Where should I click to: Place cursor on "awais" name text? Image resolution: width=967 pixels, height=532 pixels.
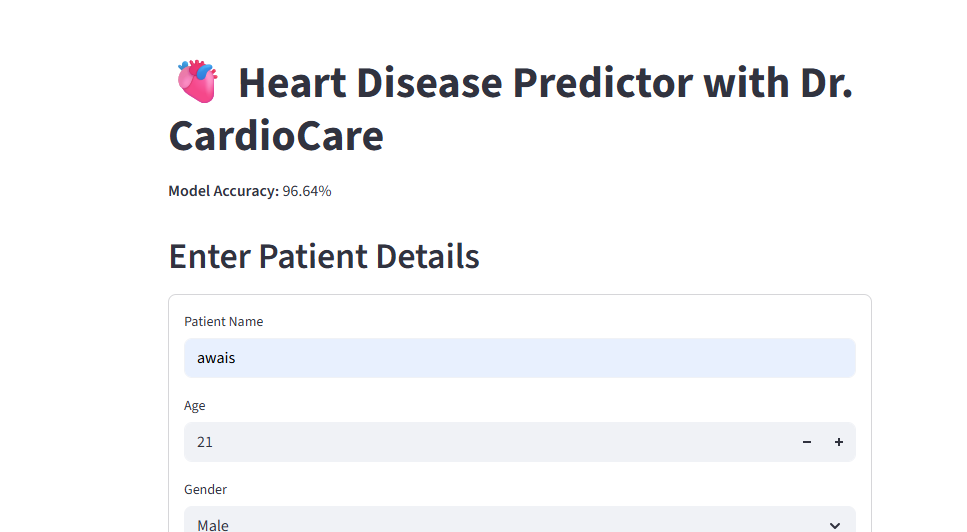pos(216,358)
